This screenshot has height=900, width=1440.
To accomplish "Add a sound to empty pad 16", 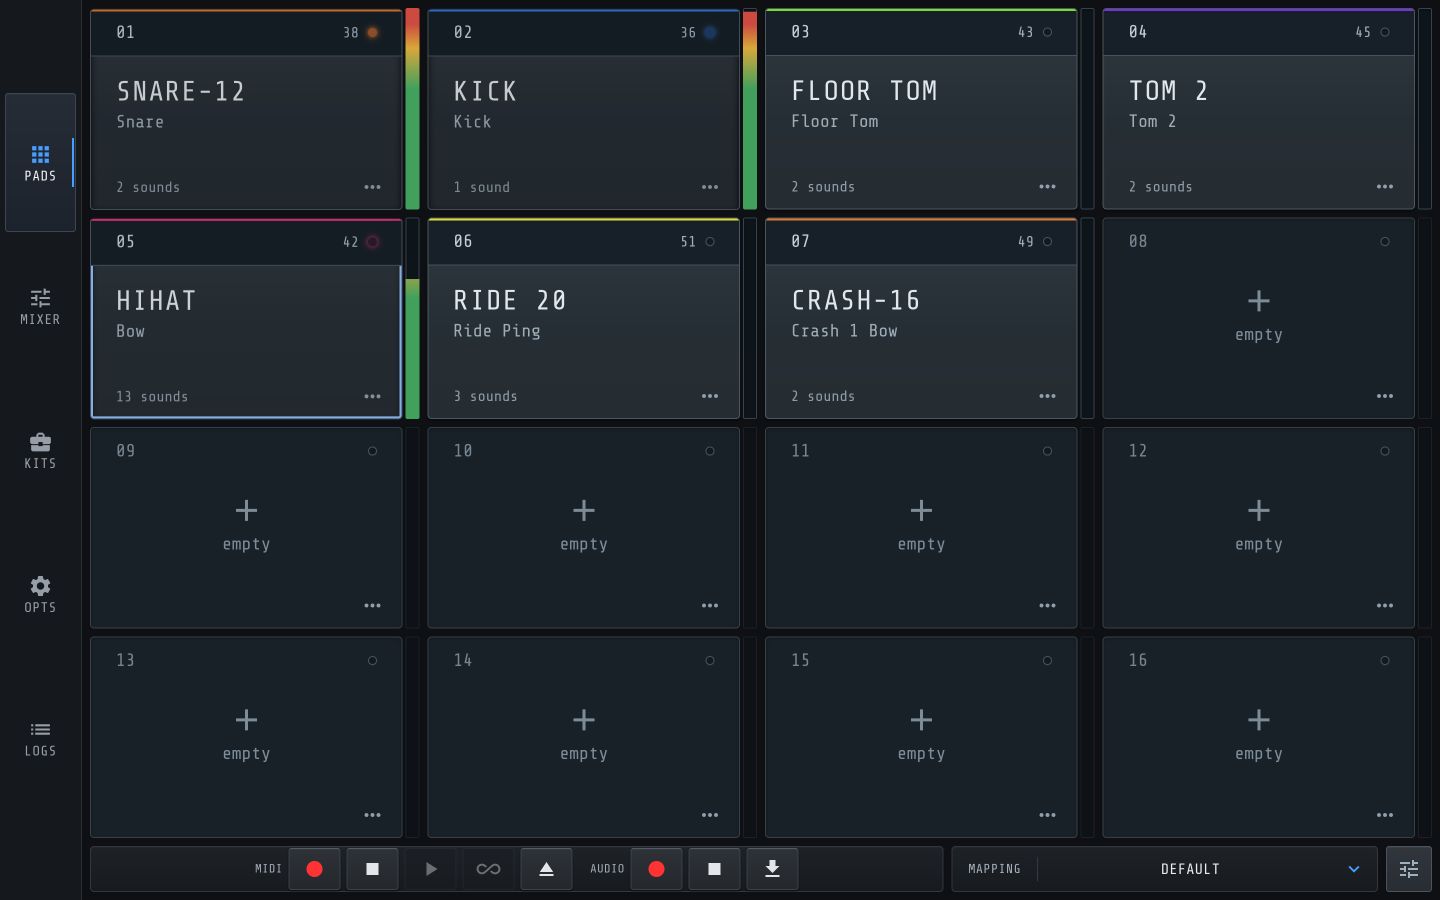I will (x=1259, y=720).
